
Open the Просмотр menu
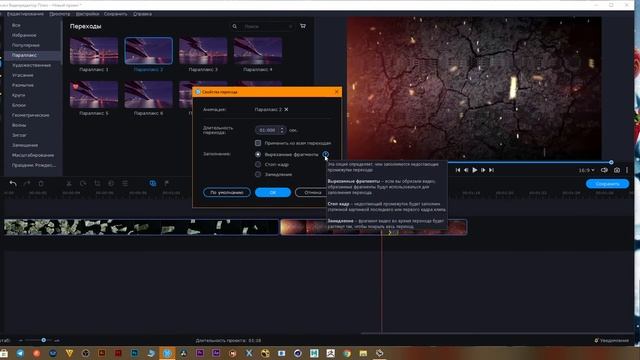(60, 14)
